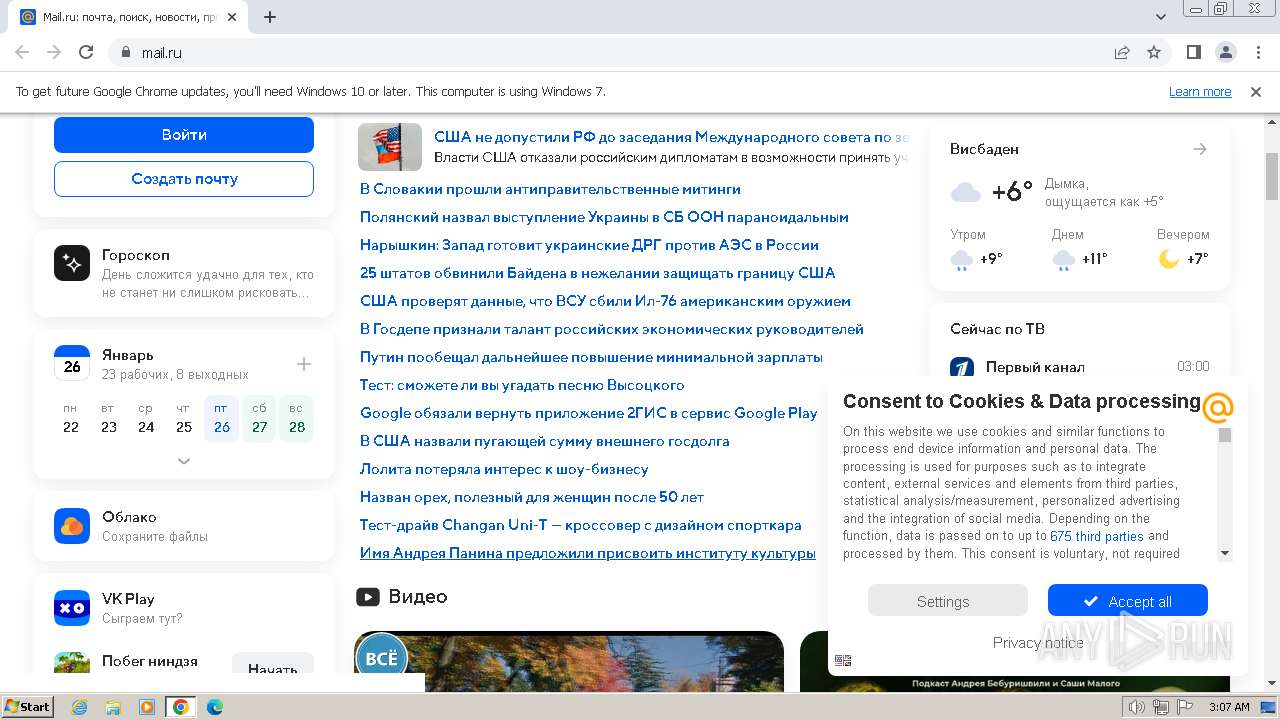Viewport: 1280px width, 720px height.
Task: Click the Chrome back arrow icon
Action: [22, 52]
